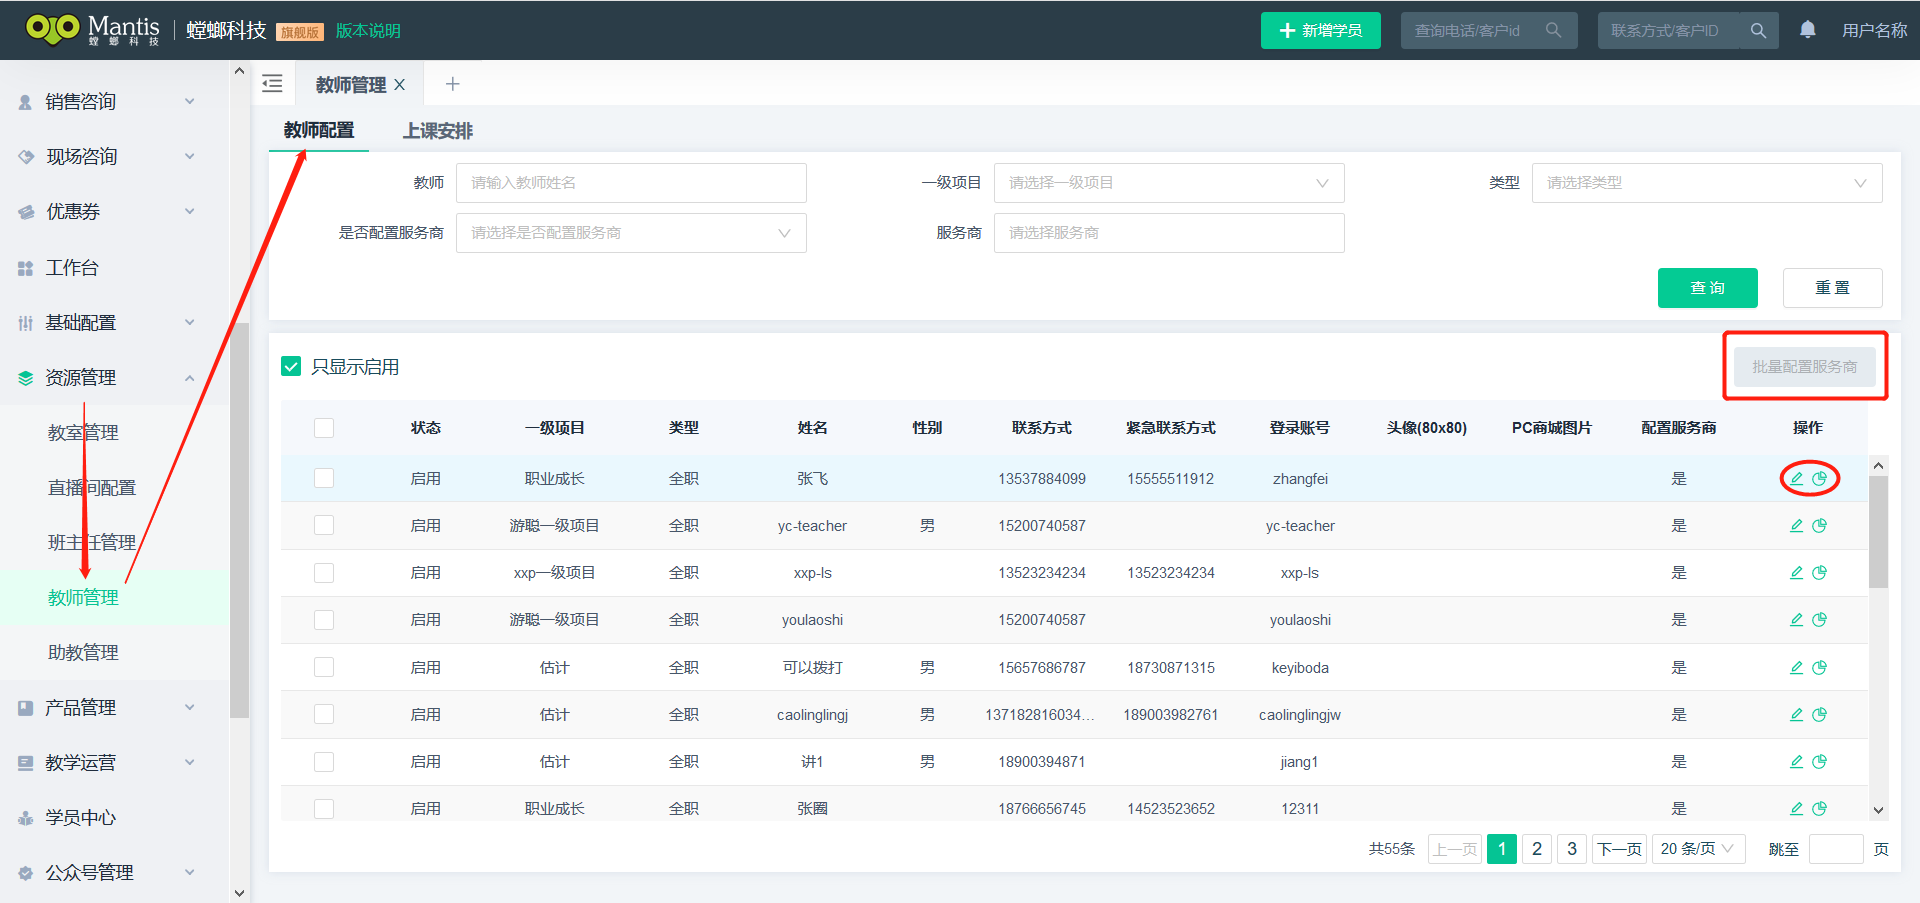Edit teacher 张圈 with pencil icon
The image size is (1920, 903).
click(x=1796, y=809)
